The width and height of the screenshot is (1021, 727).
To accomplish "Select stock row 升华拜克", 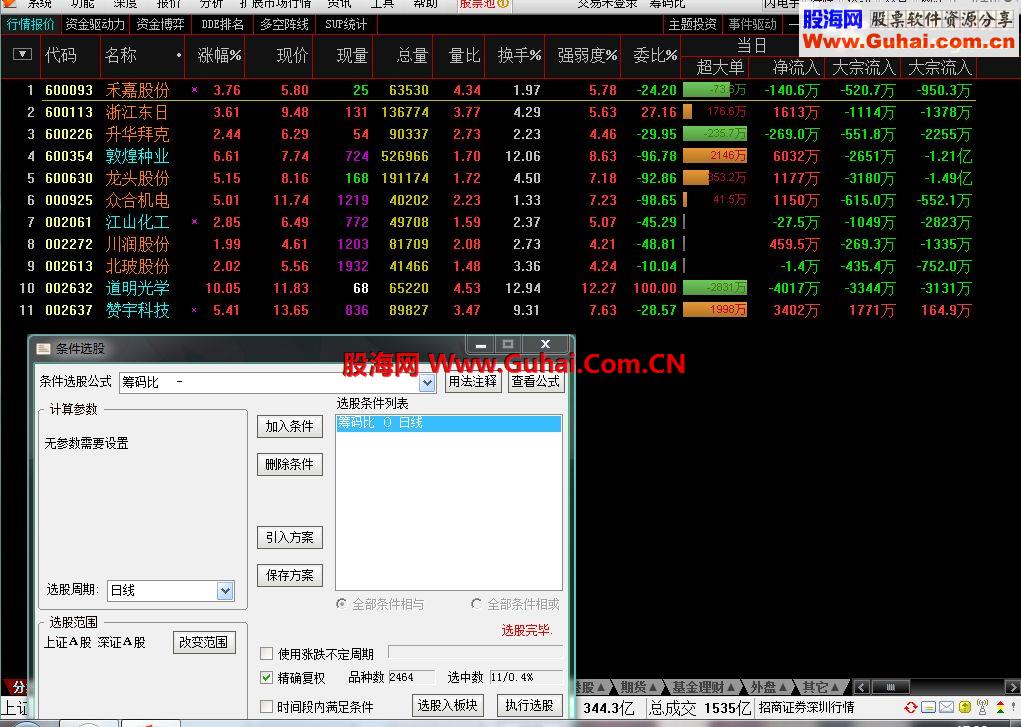I will [x=488, y=134].
